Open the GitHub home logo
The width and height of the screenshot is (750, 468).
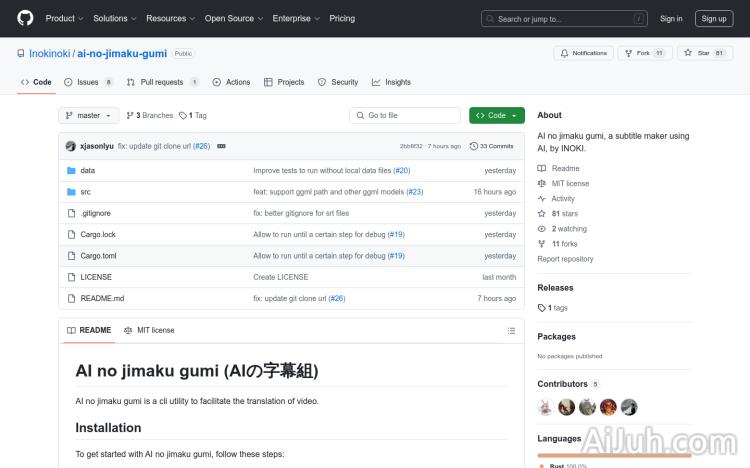click(x=25, y=18)
